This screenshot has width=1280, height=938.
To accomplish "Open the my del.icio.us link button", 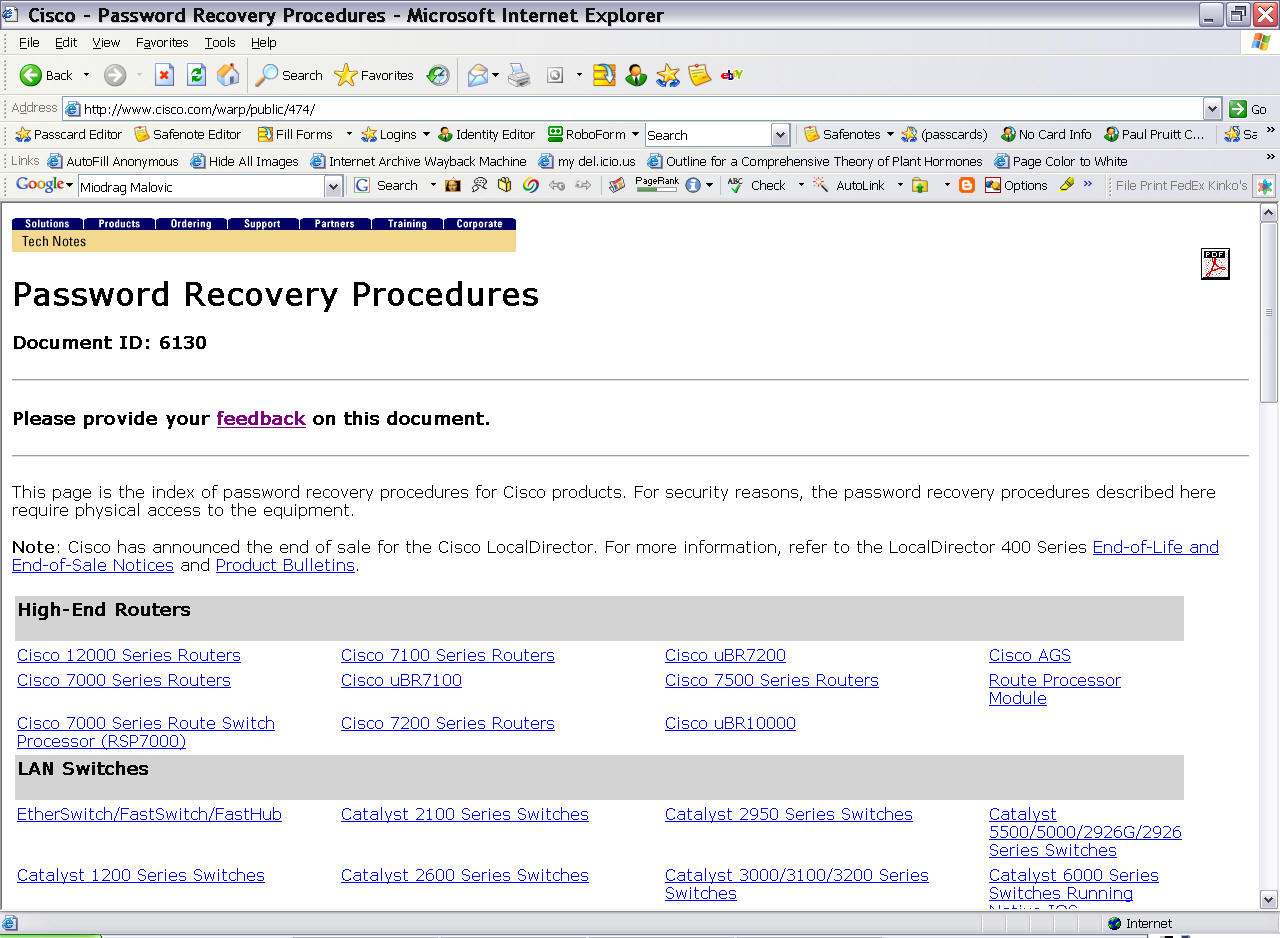I will (587, 161).
